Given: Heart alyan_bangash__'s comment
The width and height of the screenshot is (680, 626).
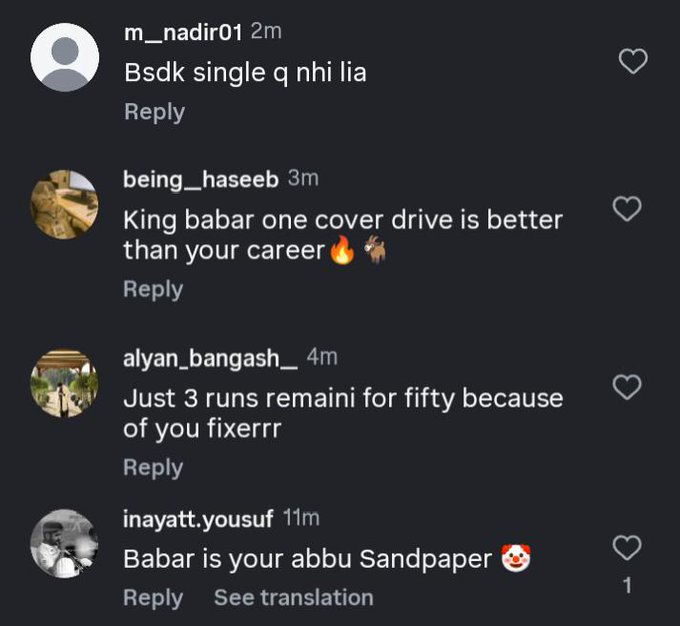Looking at the screenshot, I should point(626,387).
